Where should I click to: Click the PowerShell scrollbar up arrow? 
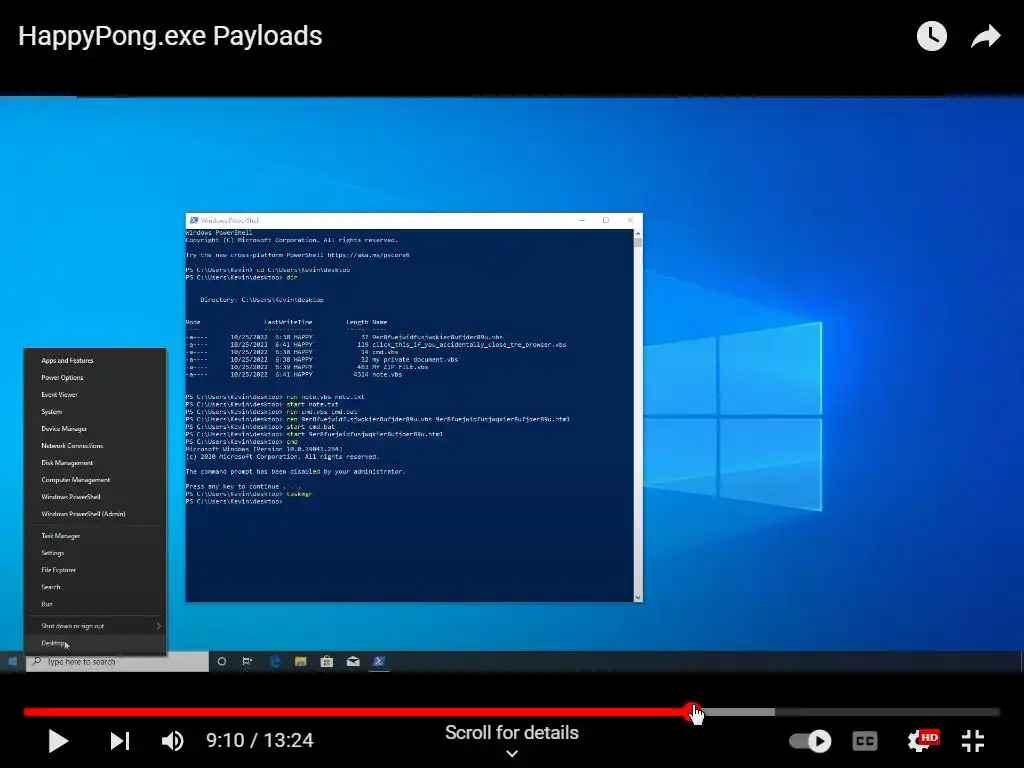638,233
